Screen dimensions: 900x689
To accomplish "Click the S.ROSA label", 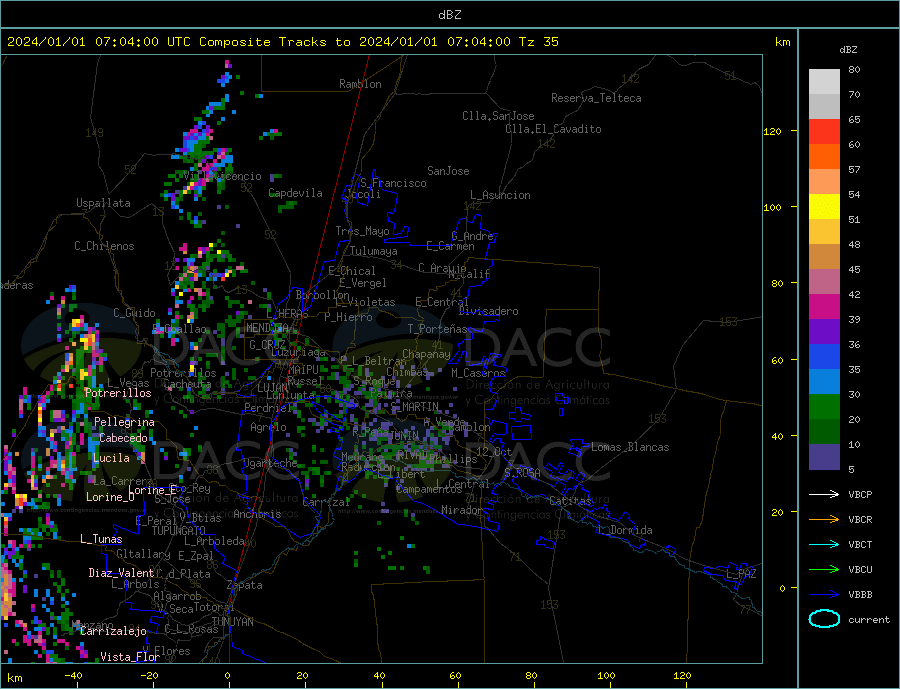I will tap(522, 473).
